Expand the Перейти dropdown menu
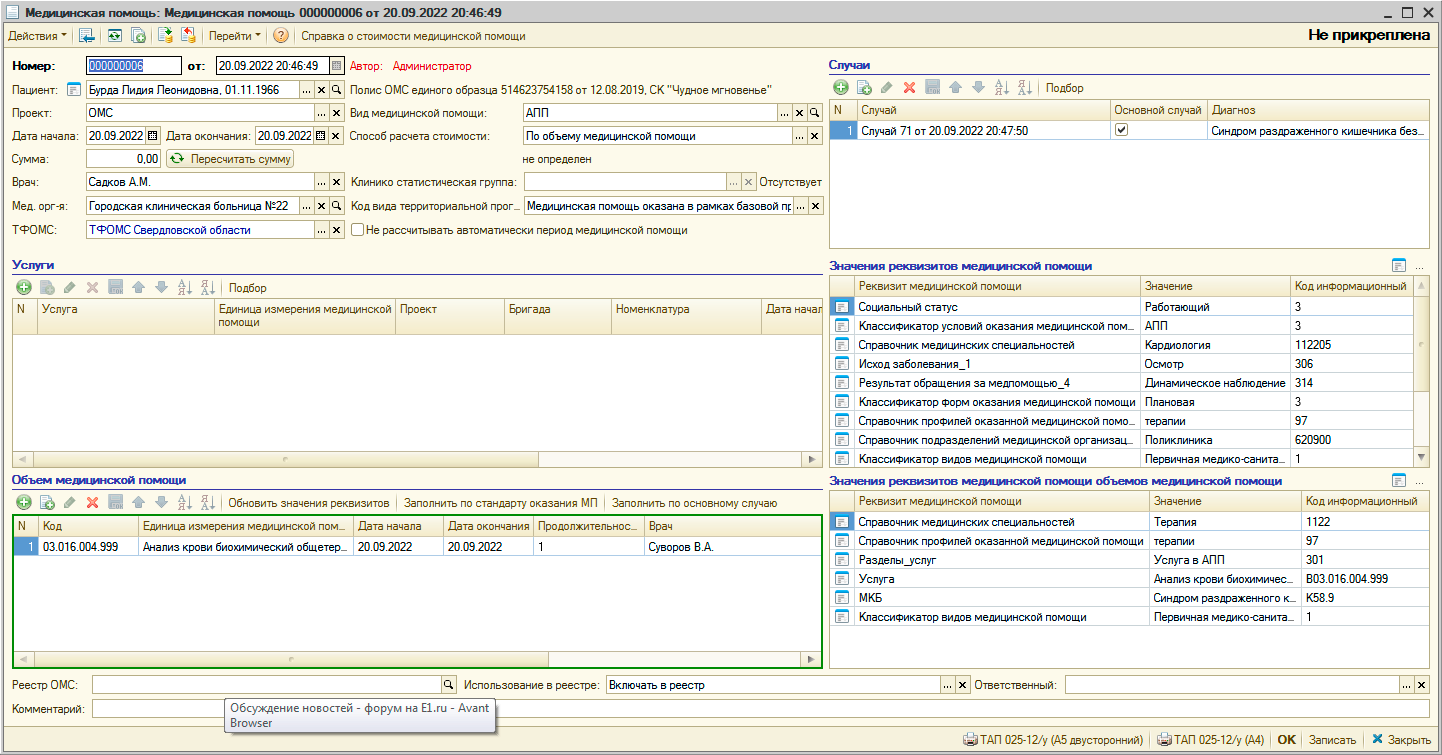This screenshot has height=755, width=1442. [x=235, y=36]
